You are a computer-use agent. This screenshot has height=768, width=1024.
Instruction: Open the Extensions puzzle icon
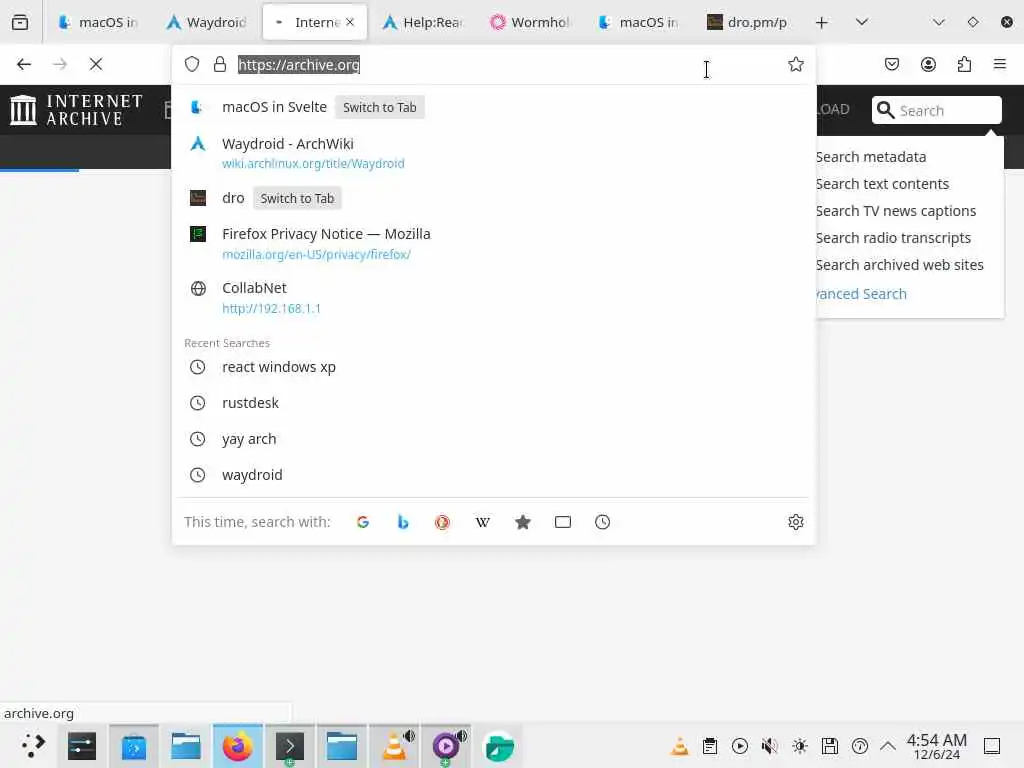pyautogui.click(x=965, y=64)
